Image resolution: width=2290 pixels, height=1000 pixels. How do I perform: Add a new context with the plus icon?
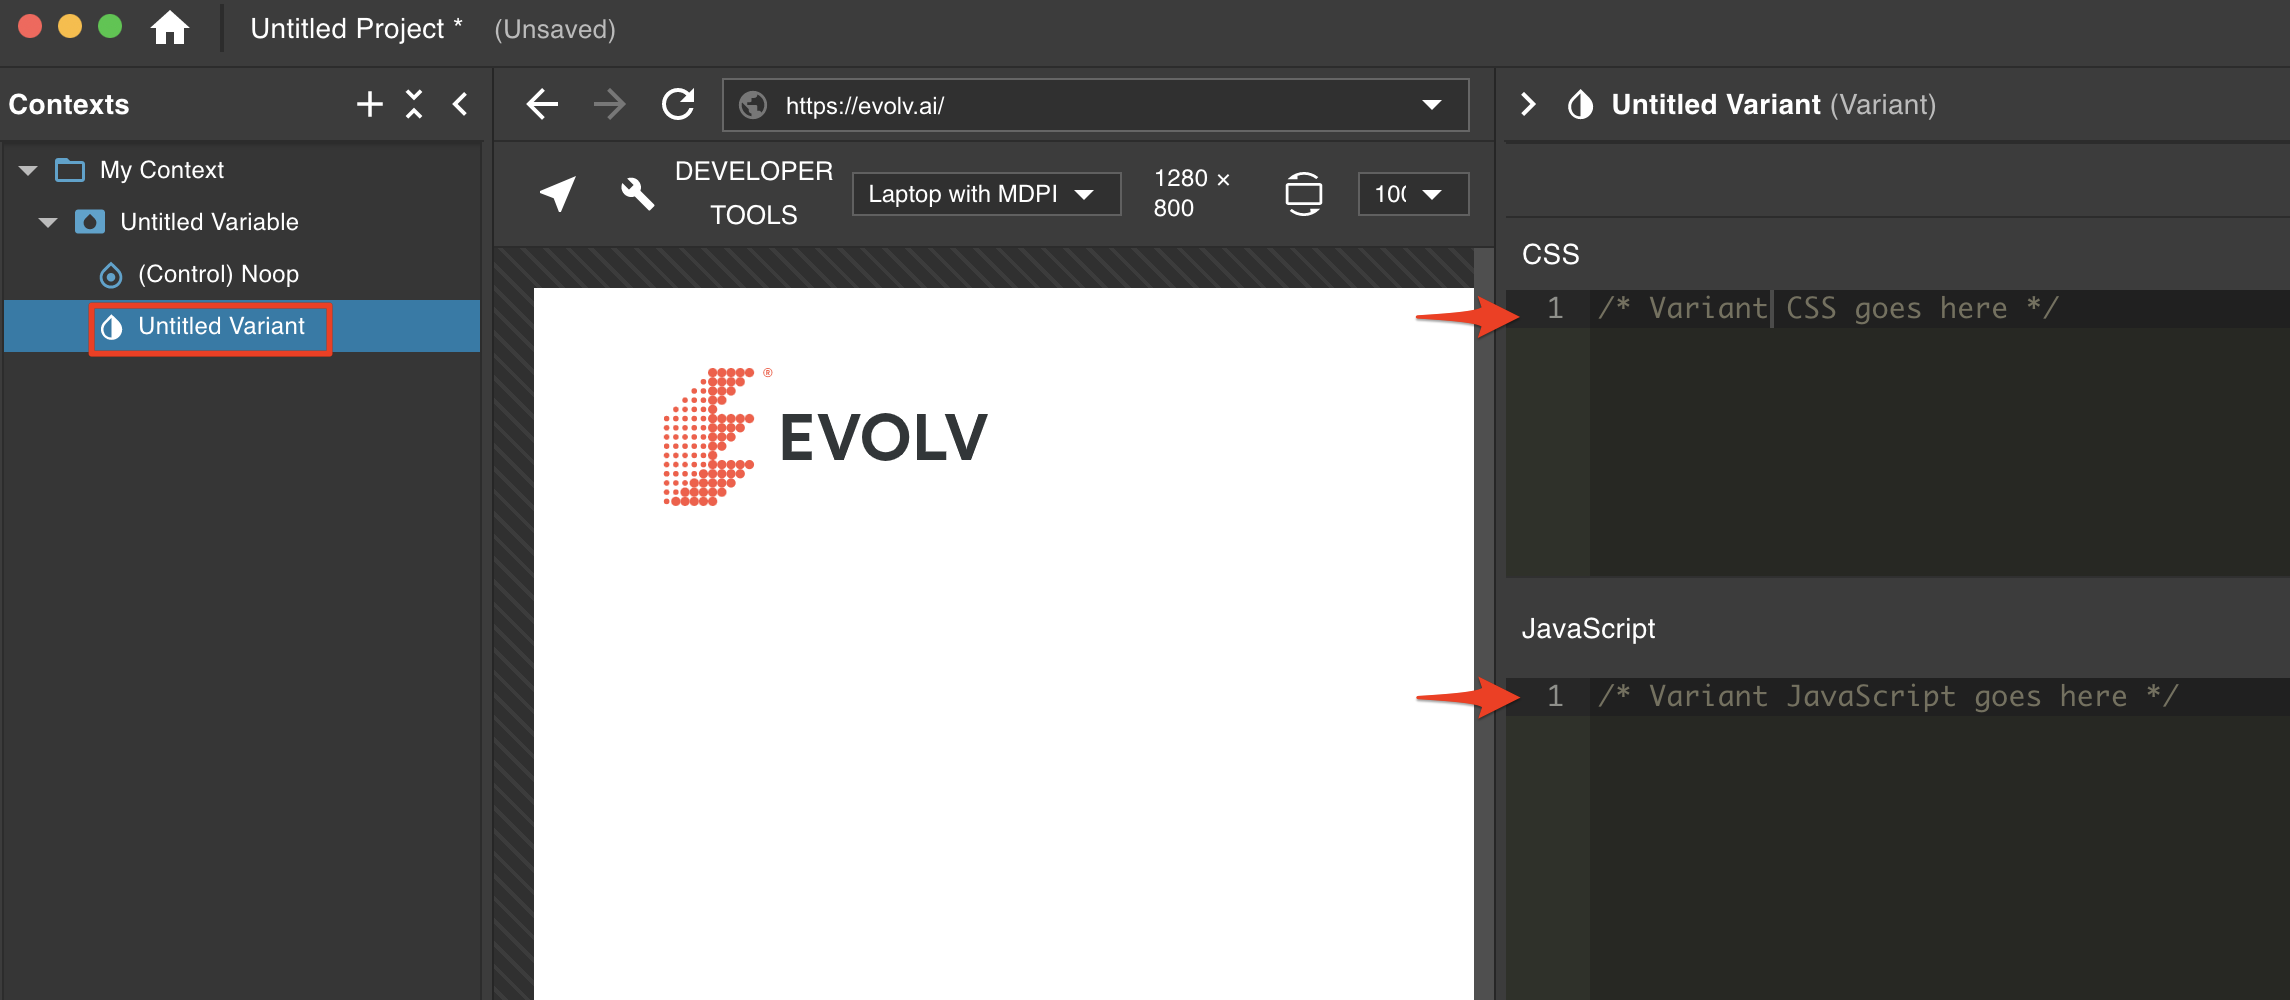pyautogui.click(x=369, y=103)
